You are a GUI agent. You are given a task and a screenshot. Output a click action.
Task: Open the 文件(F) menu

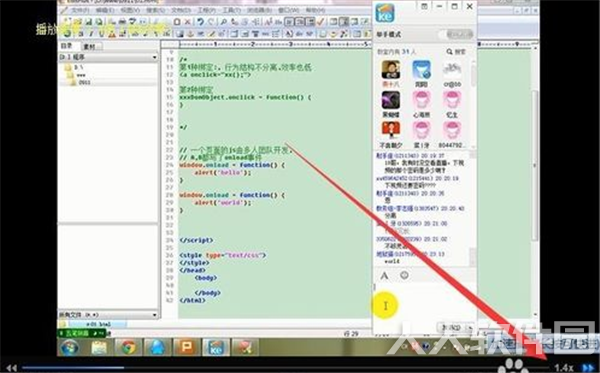[x=80, y=10]
